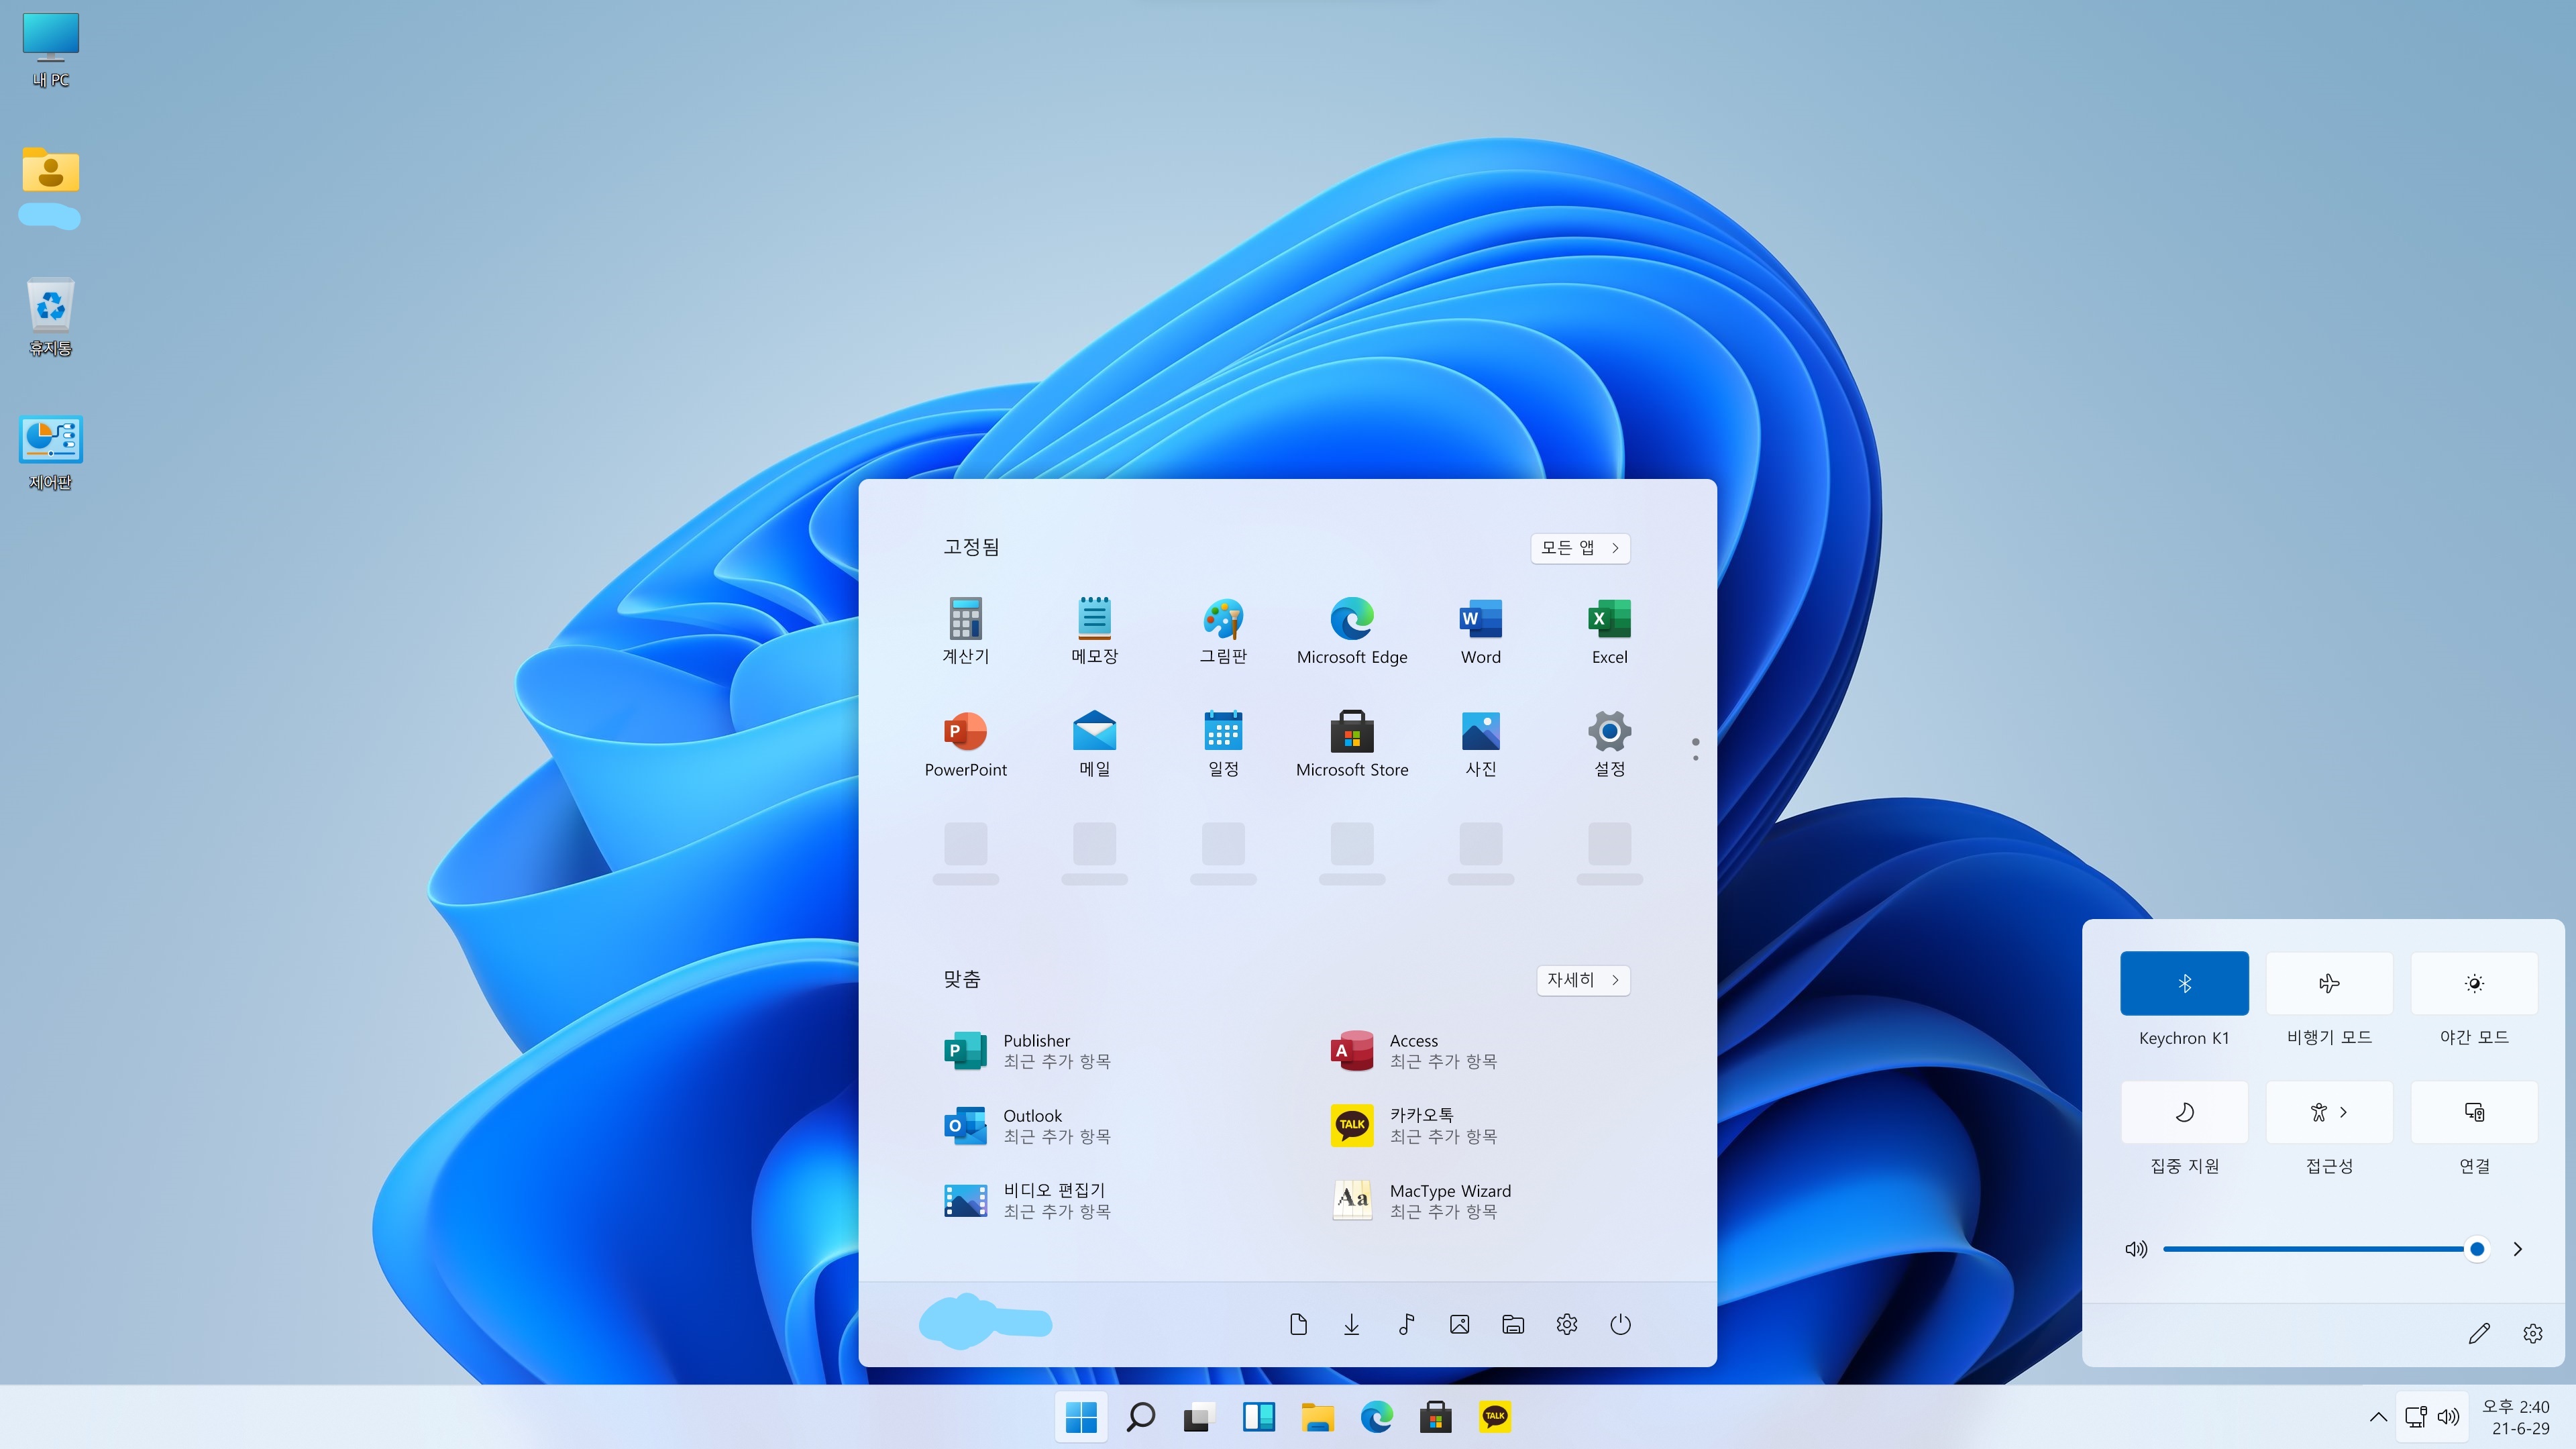This screenshot has height=1449, width=2576.
Task: Open Windows Search taskbar icon
Action: [1139, 1415]
